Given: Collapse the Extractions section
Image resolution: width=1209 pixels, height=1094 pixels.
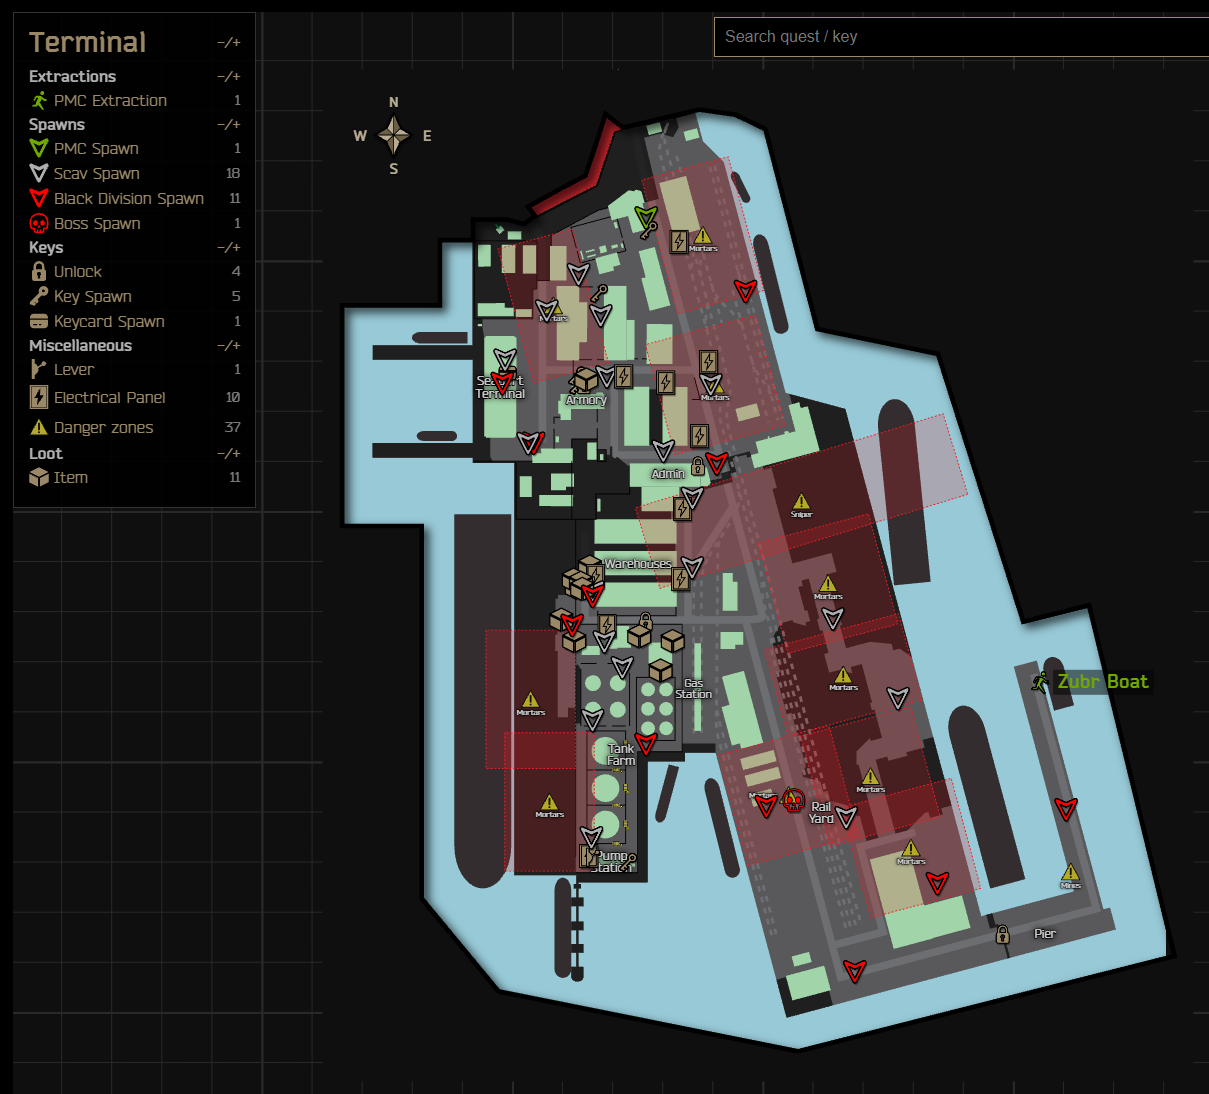Looking at the screenshot, I should [229, 77].
